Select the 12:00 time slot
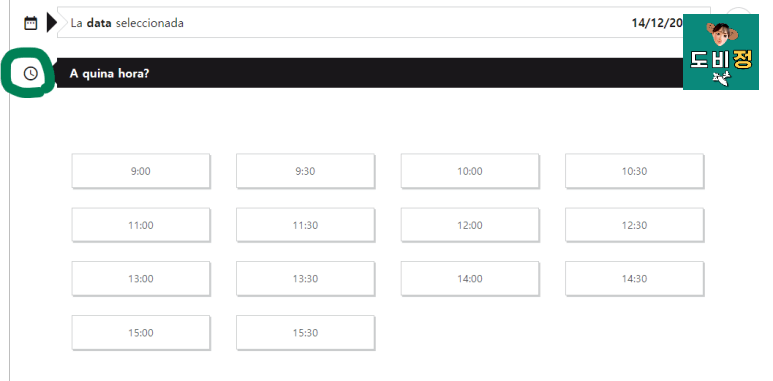Viewport: 773px width, 381px height. [470, 225]
